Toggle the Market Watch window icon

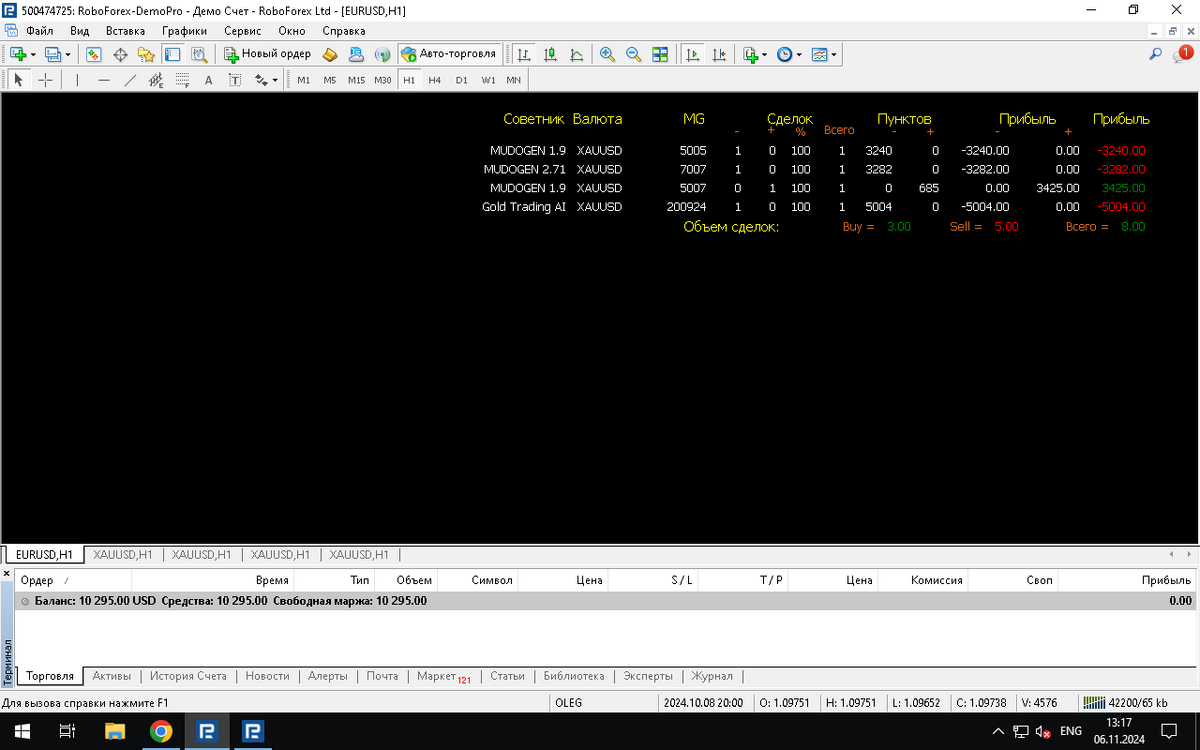click(94, 54)
